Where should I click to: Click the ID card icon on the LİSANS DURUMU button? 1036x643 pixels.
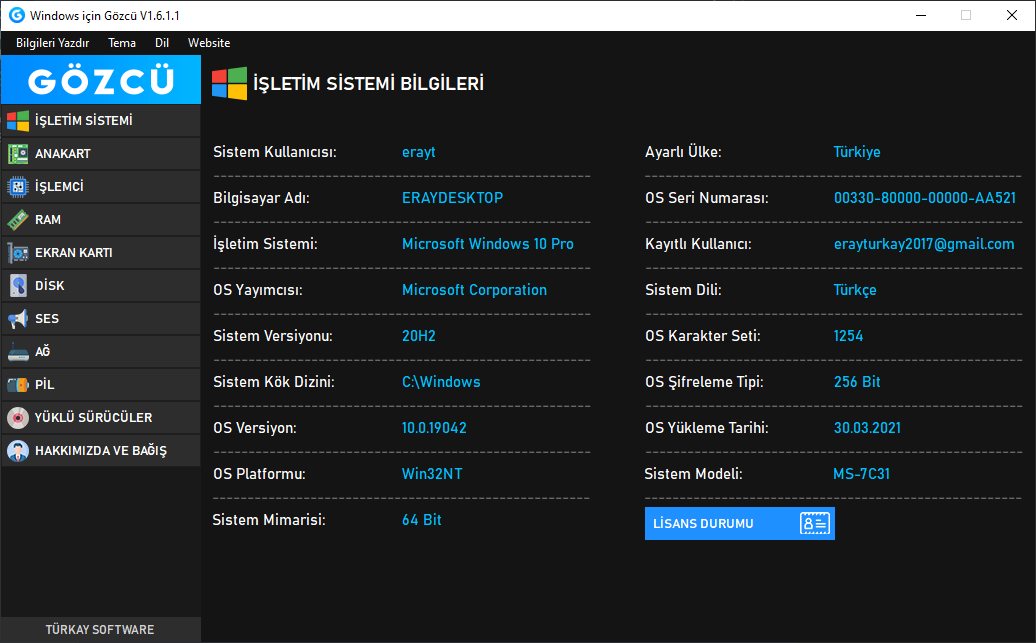point(815,523)
